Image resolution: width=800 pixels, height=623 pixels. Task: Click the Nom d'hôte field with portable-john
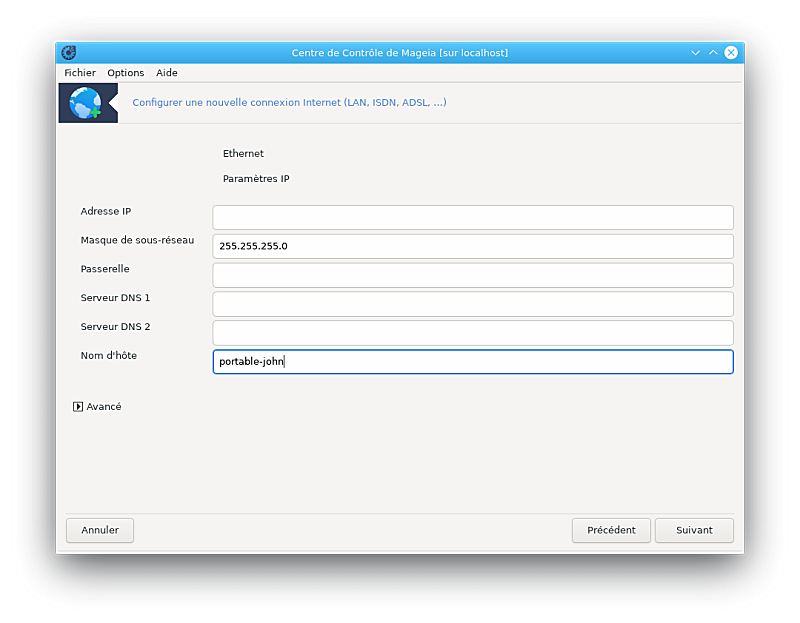click(473, 362)
